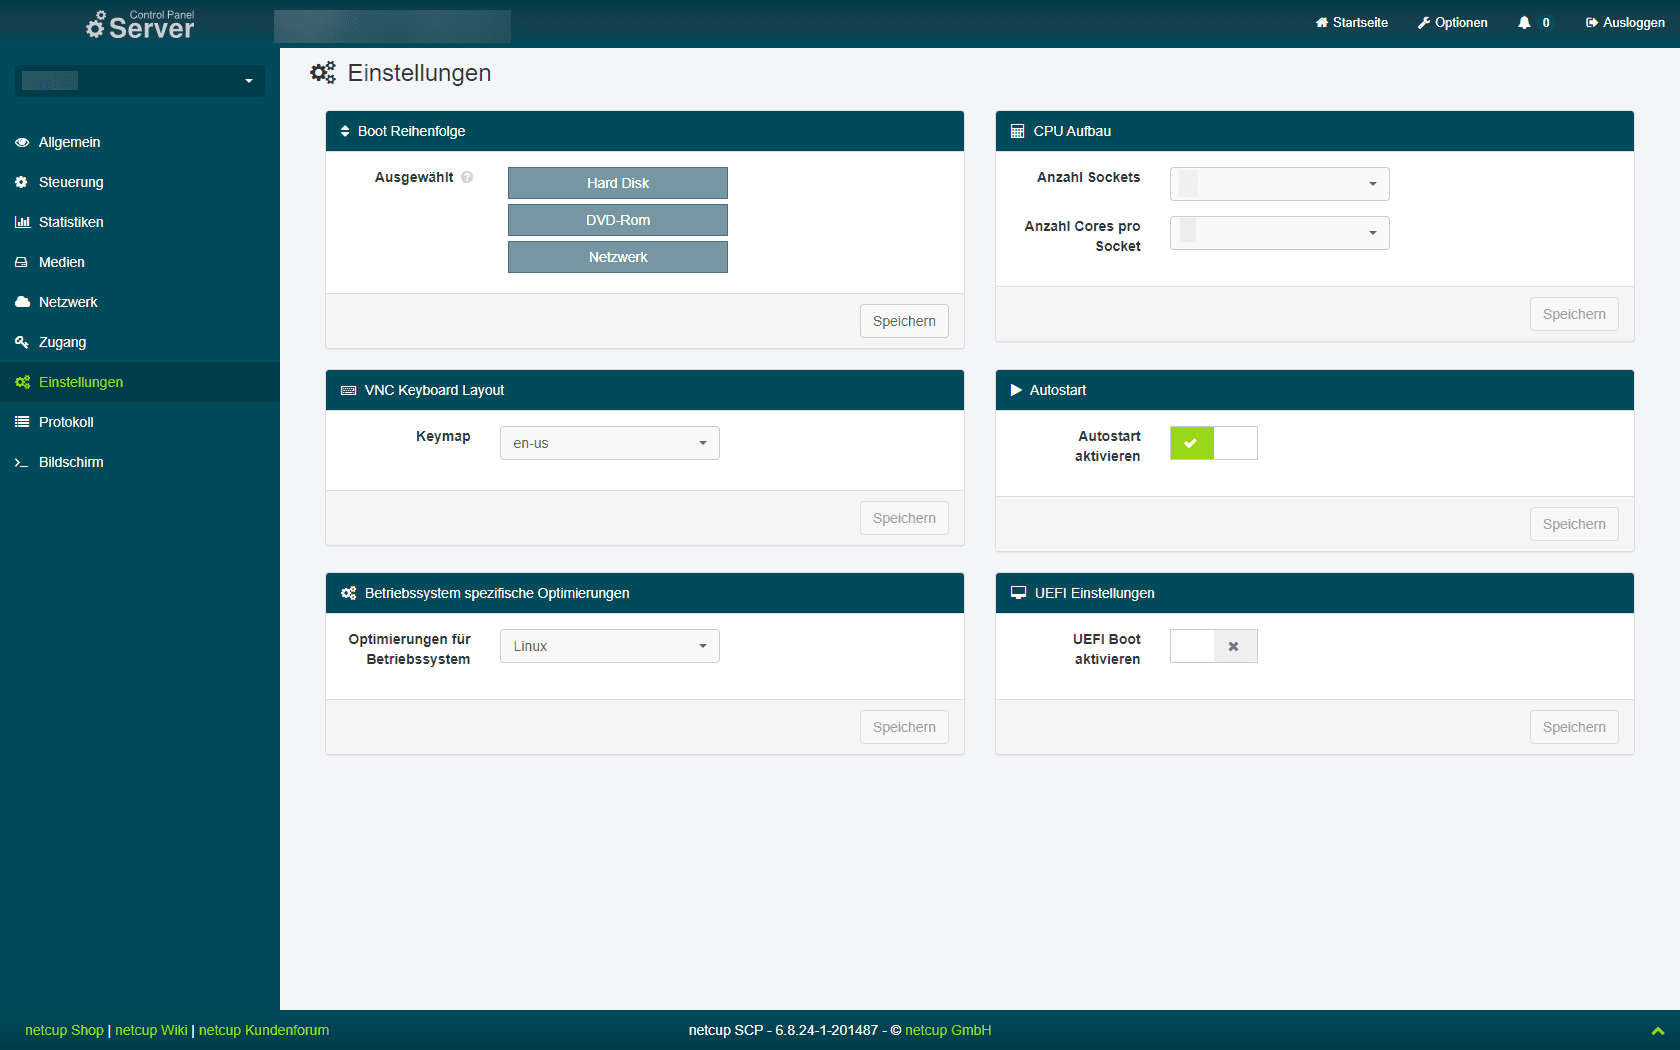The image size is (1680, 1050).
Task: Click the notification bell icon
Action: 1524,23
